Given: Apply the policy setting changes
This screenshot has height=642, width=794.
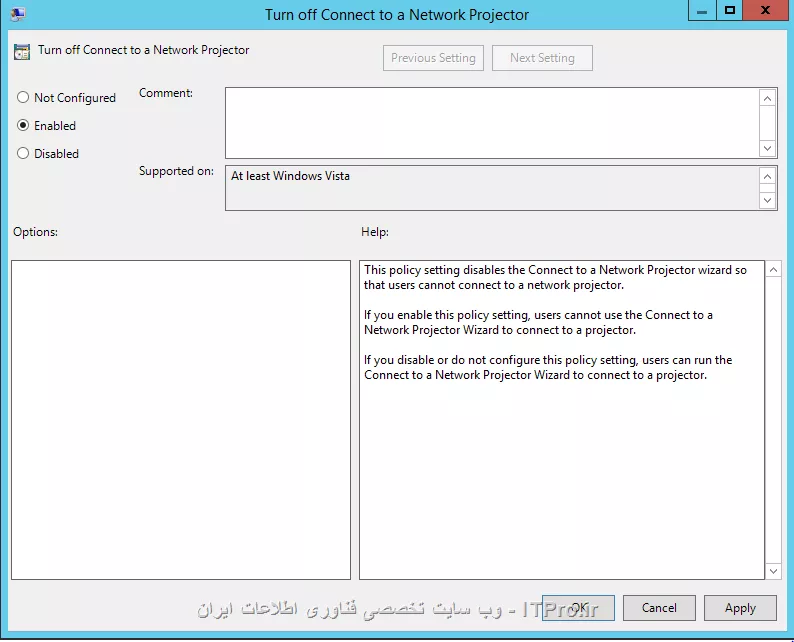Looking at the screenshot, I should (740, 608).
